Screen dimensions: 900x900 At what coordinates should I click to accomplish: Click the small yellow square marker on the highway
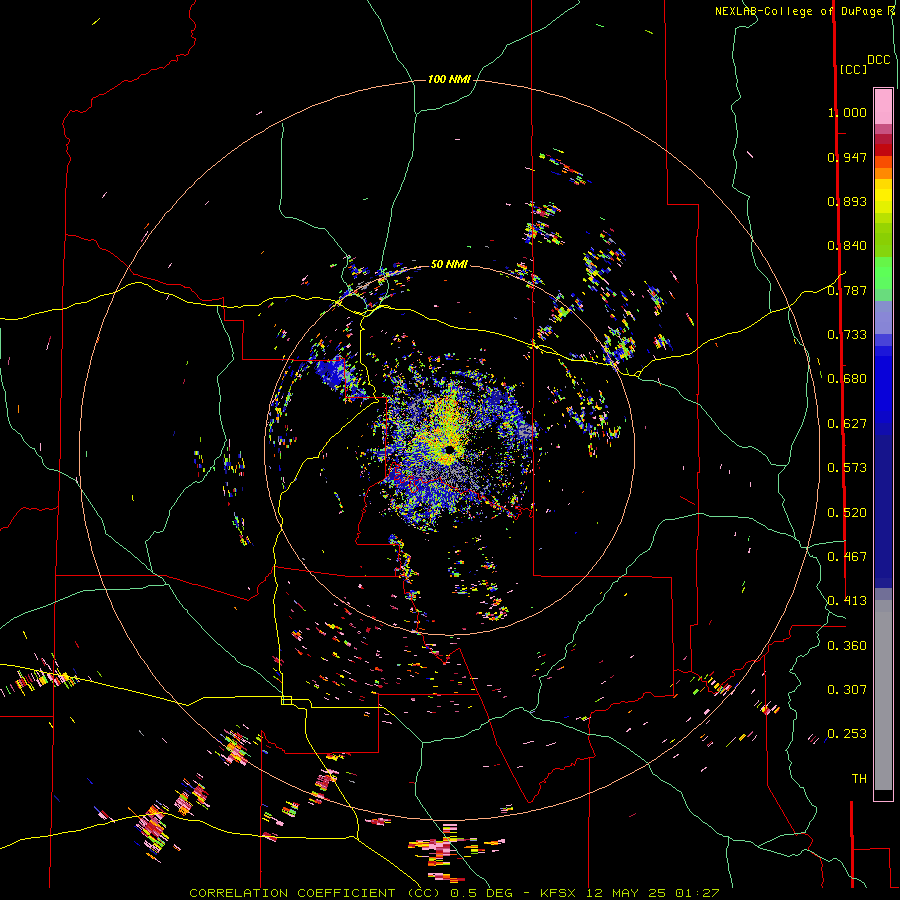(x=286, y=700)
